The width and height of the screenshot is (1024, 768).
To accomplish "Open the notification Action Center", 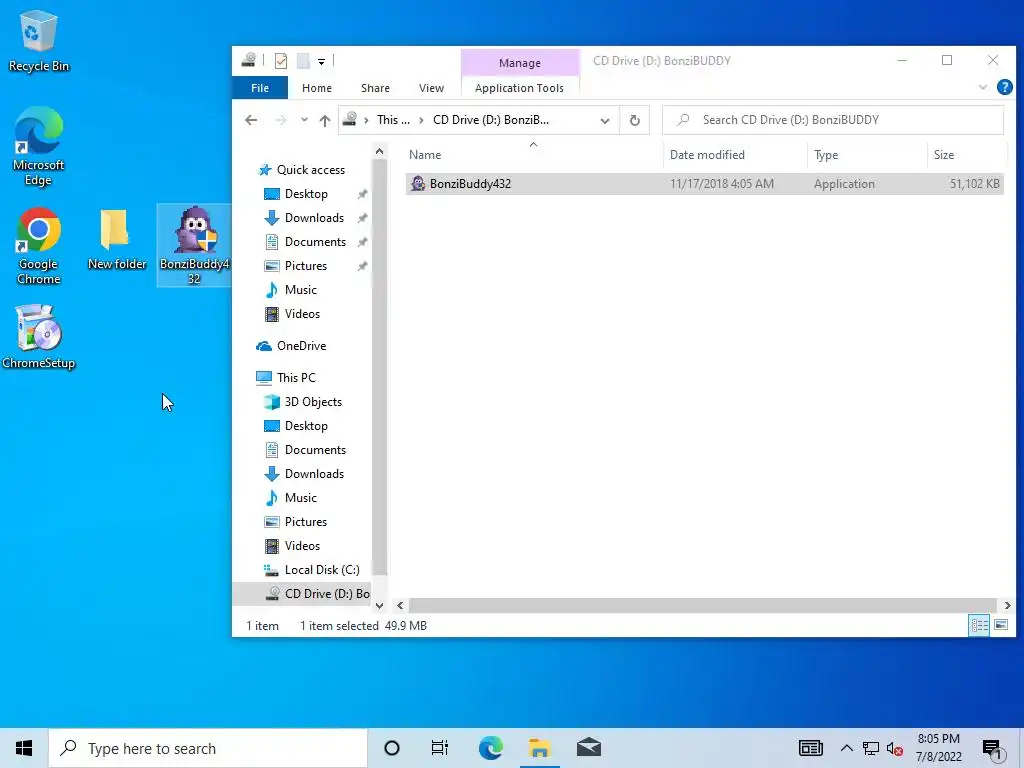I will pyautogui.click(x=993, y=750).
